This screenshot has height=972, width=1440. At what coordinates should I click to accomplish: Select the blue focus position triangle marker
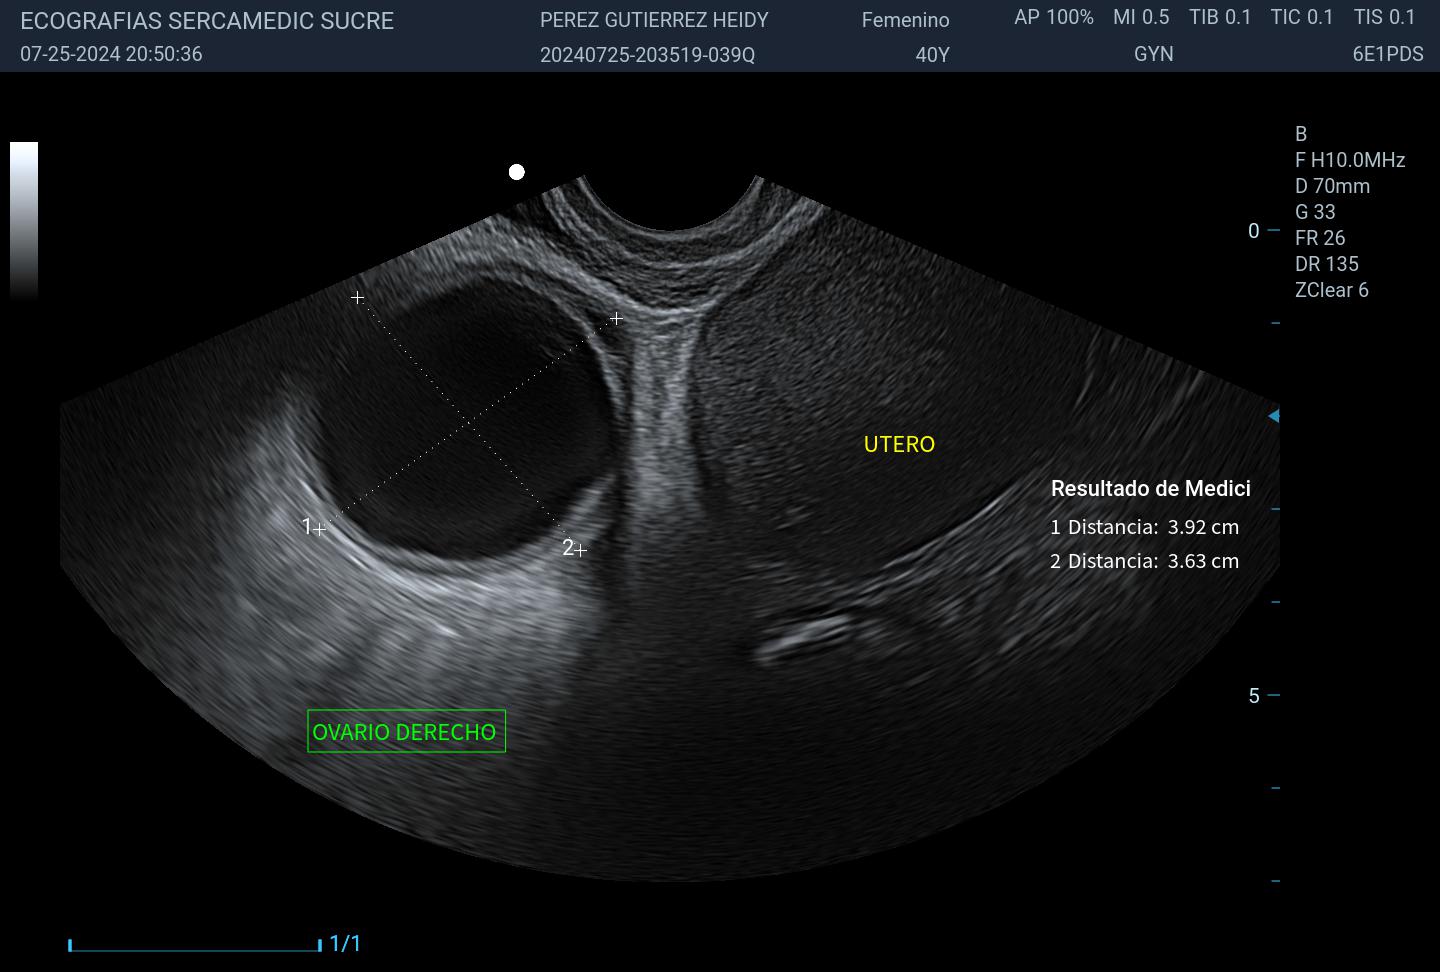pos(1273,415)
